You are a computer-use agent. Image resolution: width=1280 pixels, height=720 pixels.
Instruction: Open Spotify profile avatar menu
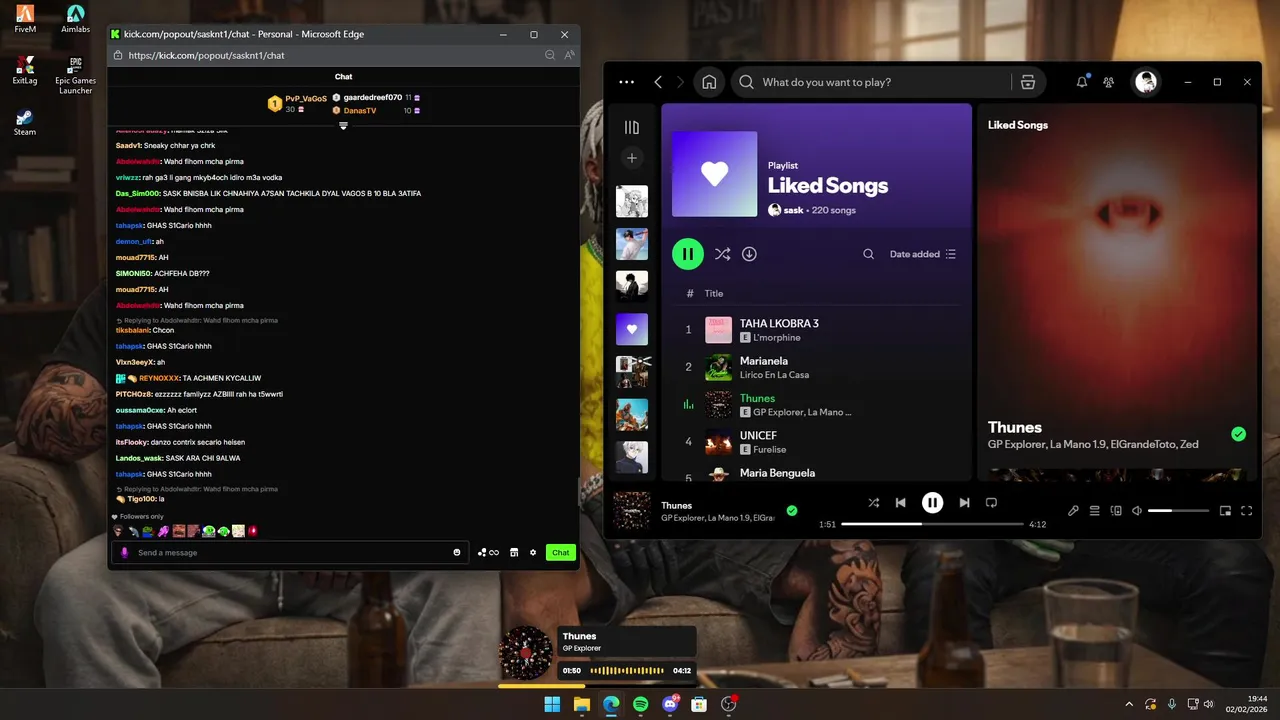point(1146,82)
